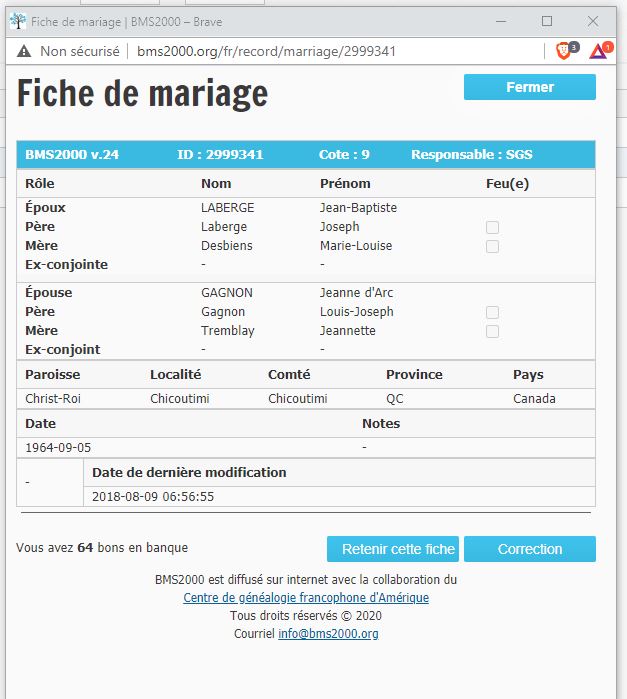627x699 pixels.
Task: Select the Comté value Chicoutimi
Action: 297,399
